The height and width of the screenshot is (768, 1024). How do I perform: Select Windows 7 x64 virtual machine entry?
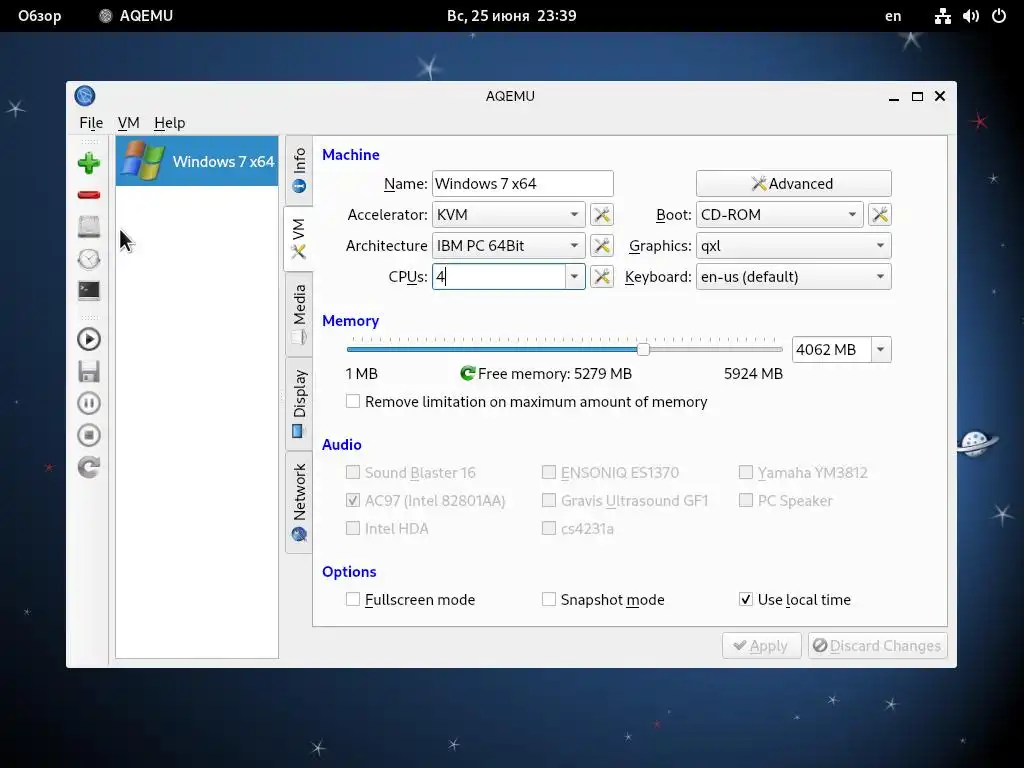pos(197,161)
